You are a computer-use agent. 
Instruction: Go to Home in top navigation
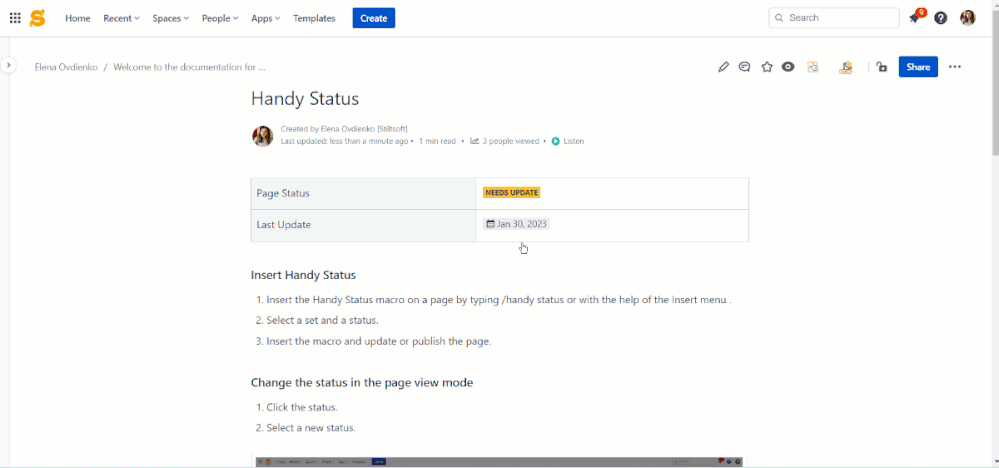pos(78,18)
